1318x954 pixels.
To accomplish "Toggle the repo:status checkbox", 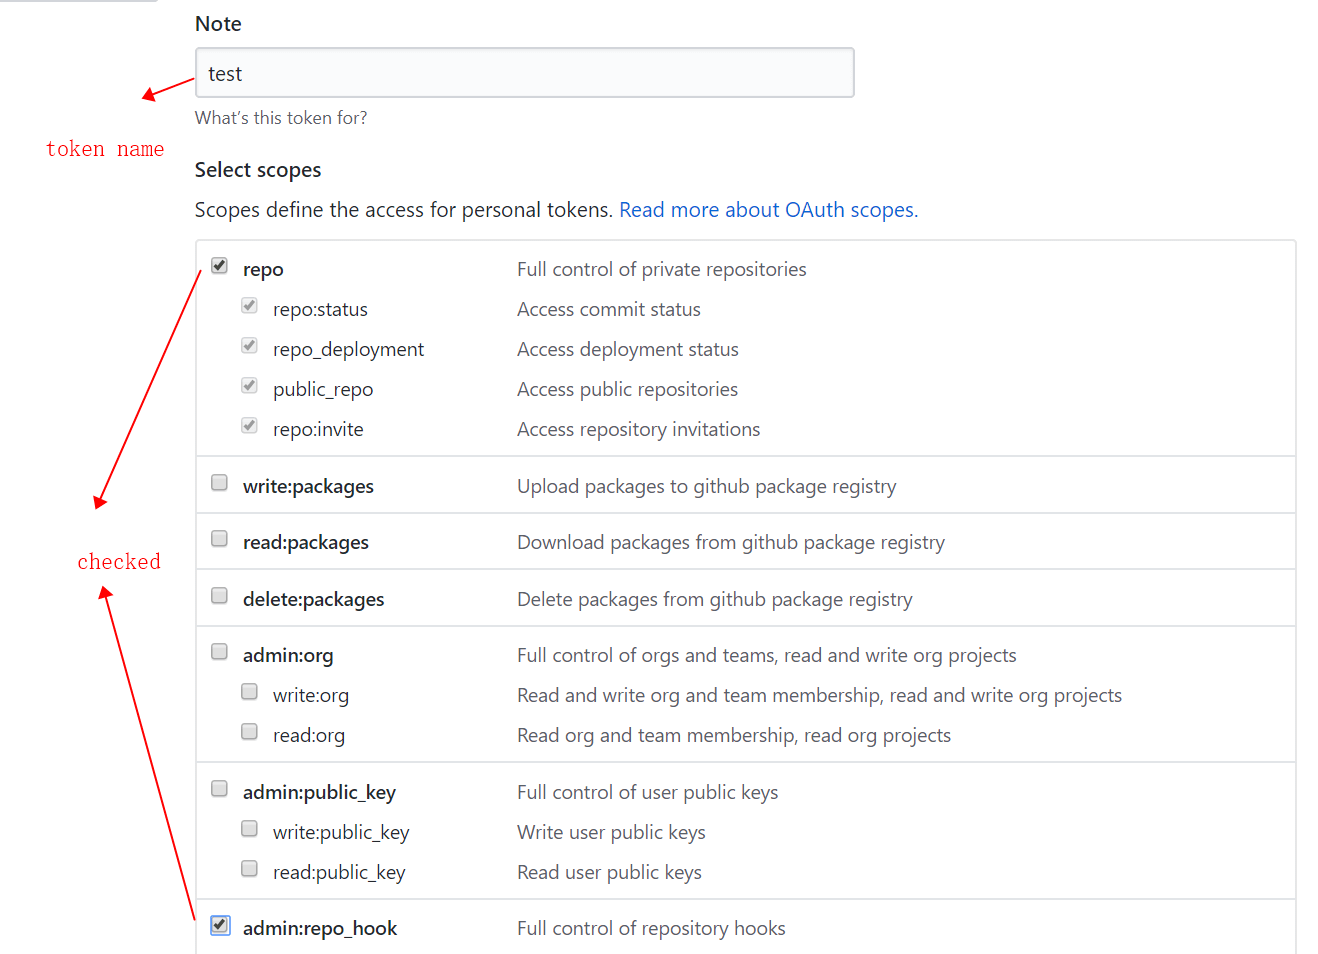I will (249, 306).
